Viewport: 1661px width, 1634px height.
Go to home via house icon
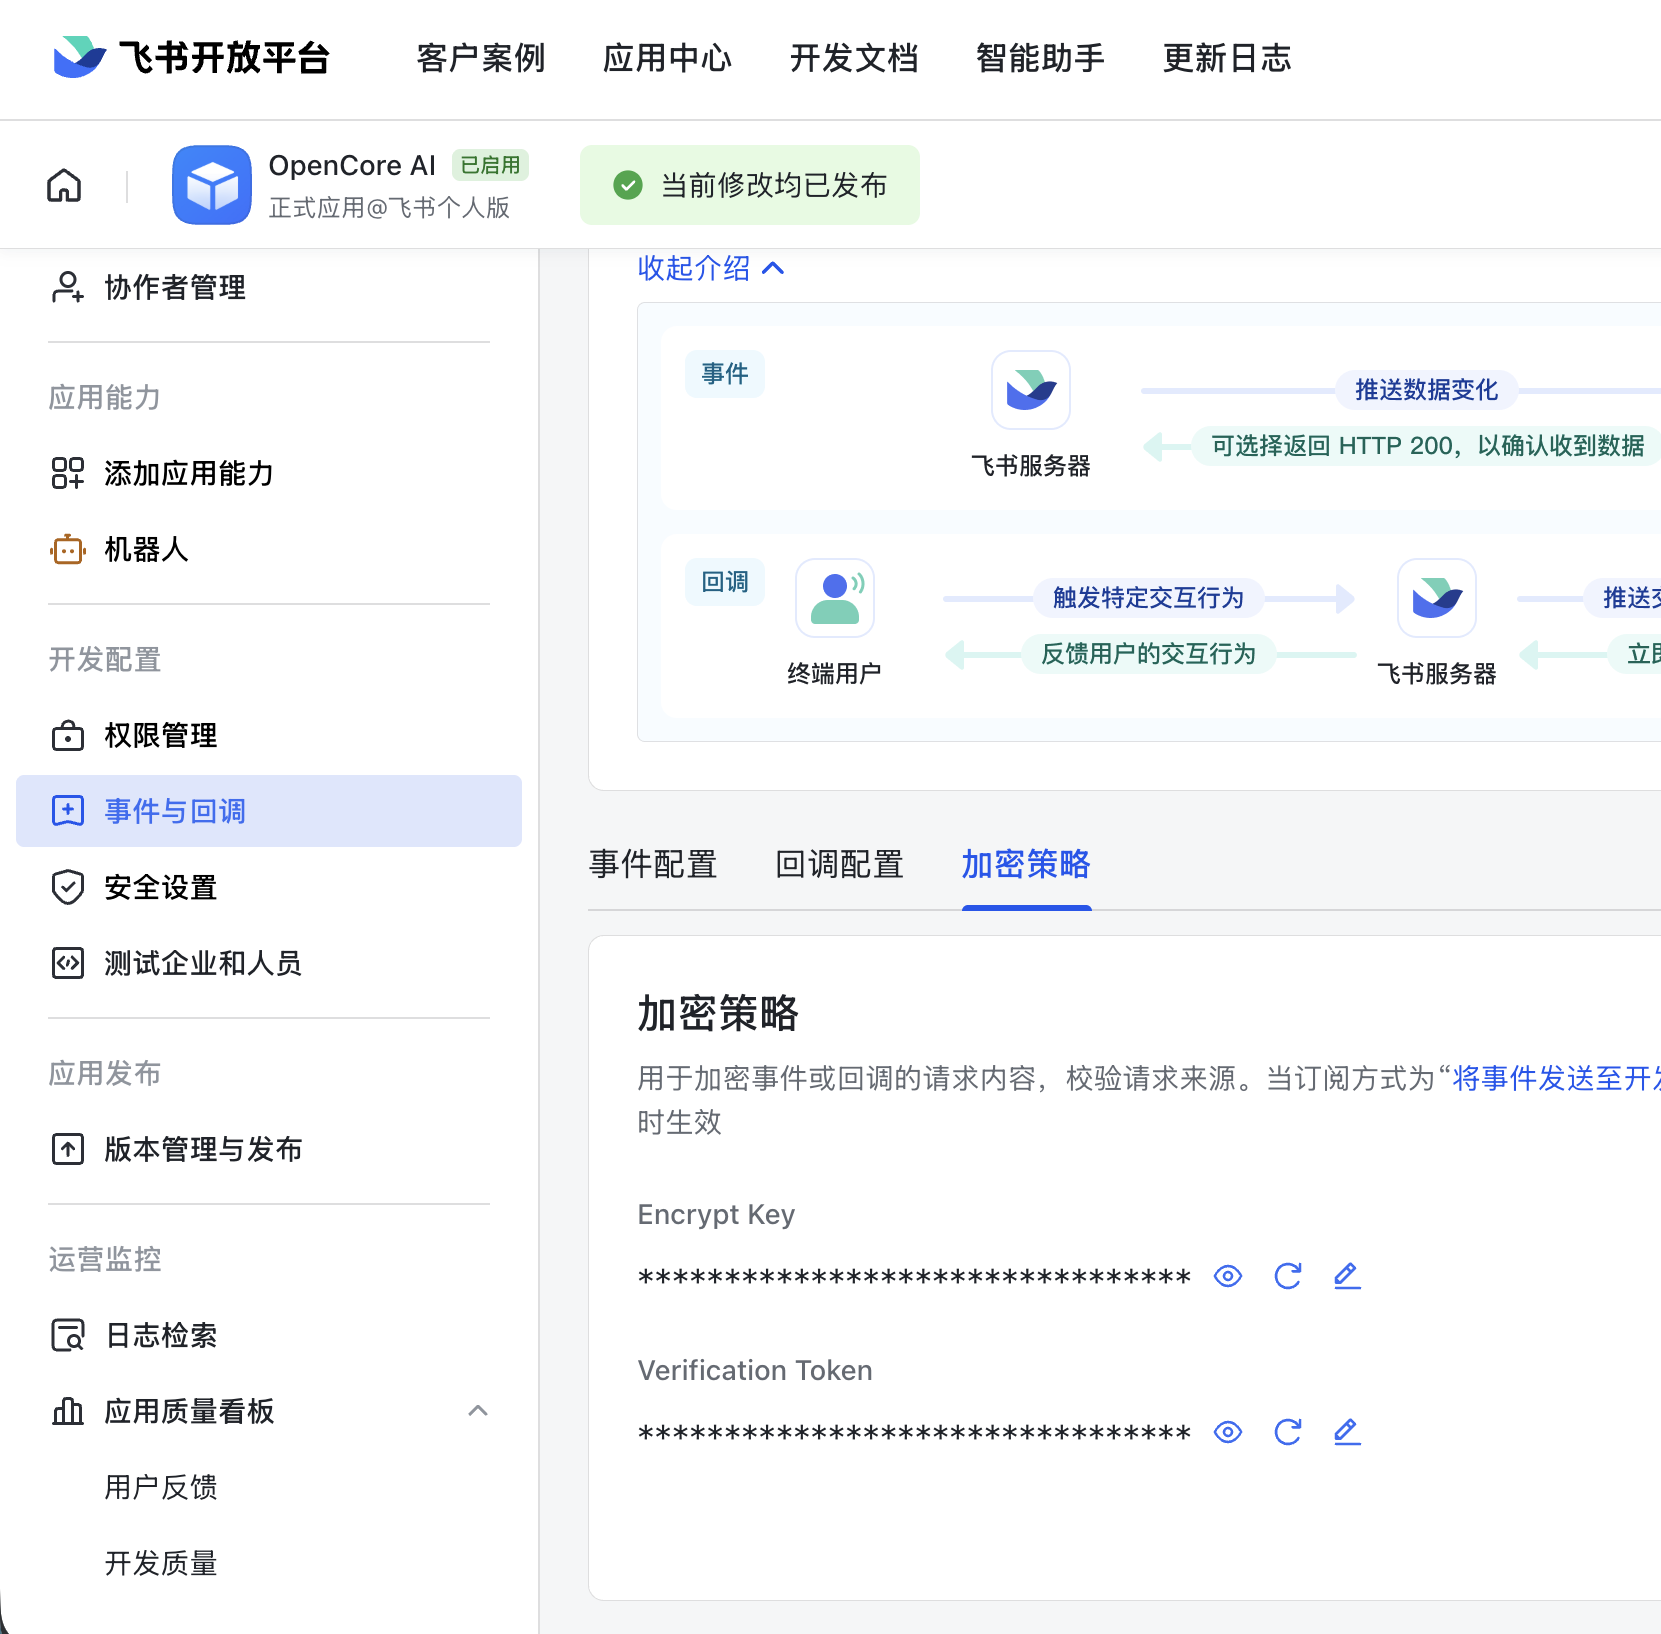(x=64, y=185)
